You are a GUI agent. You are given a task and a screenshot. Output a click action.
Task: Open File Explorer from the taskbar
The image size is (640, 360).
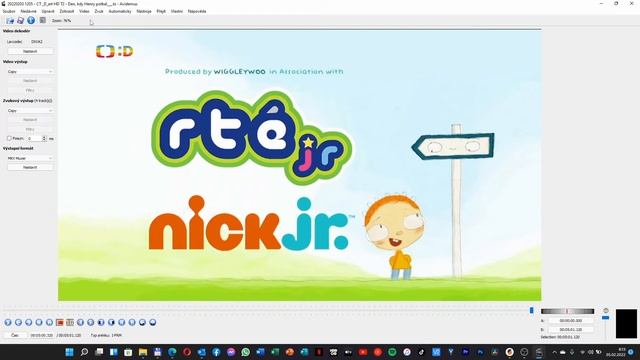point(143,352)
